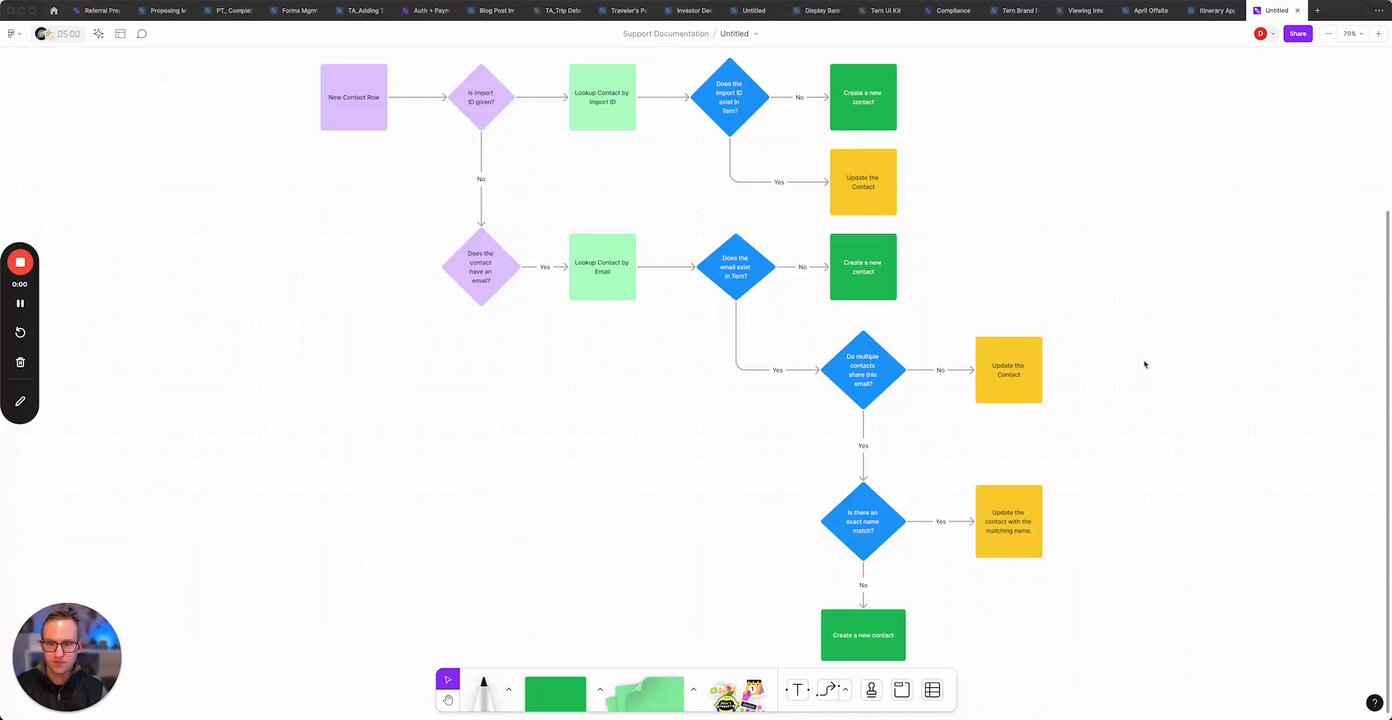Open the stickers and widgets tray

tap(737, 694)
